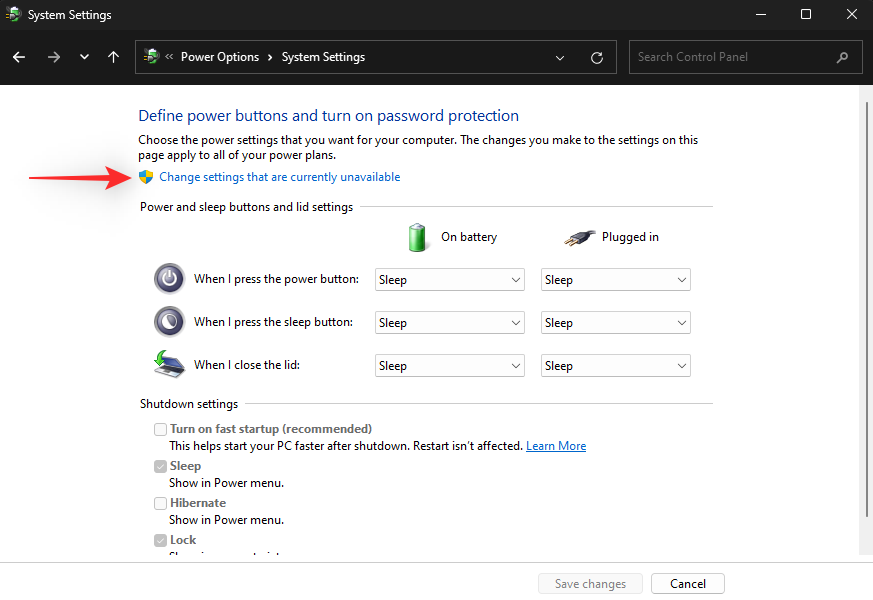This screenshot has height=600, width=873.
Task: Open recent locations chevron beside forward arrow
Action: (84, 57)
